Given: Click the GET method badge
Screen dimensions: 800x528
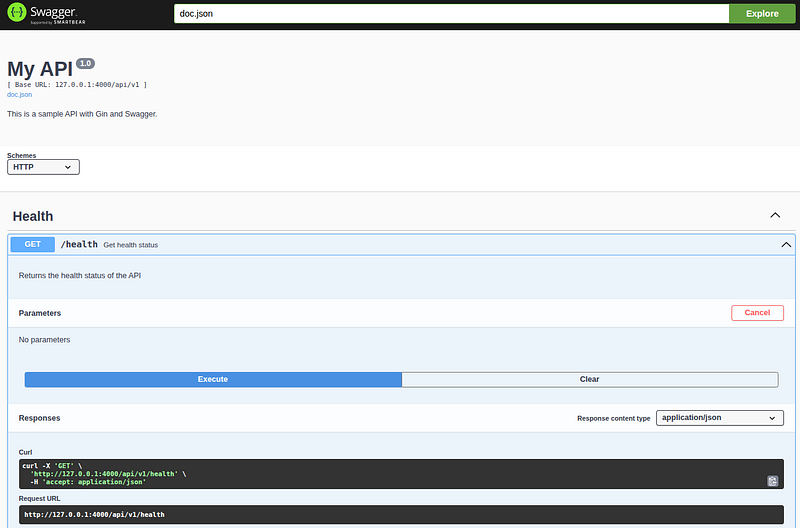Looking at the screenshot, I should click(x=33, y=244).
